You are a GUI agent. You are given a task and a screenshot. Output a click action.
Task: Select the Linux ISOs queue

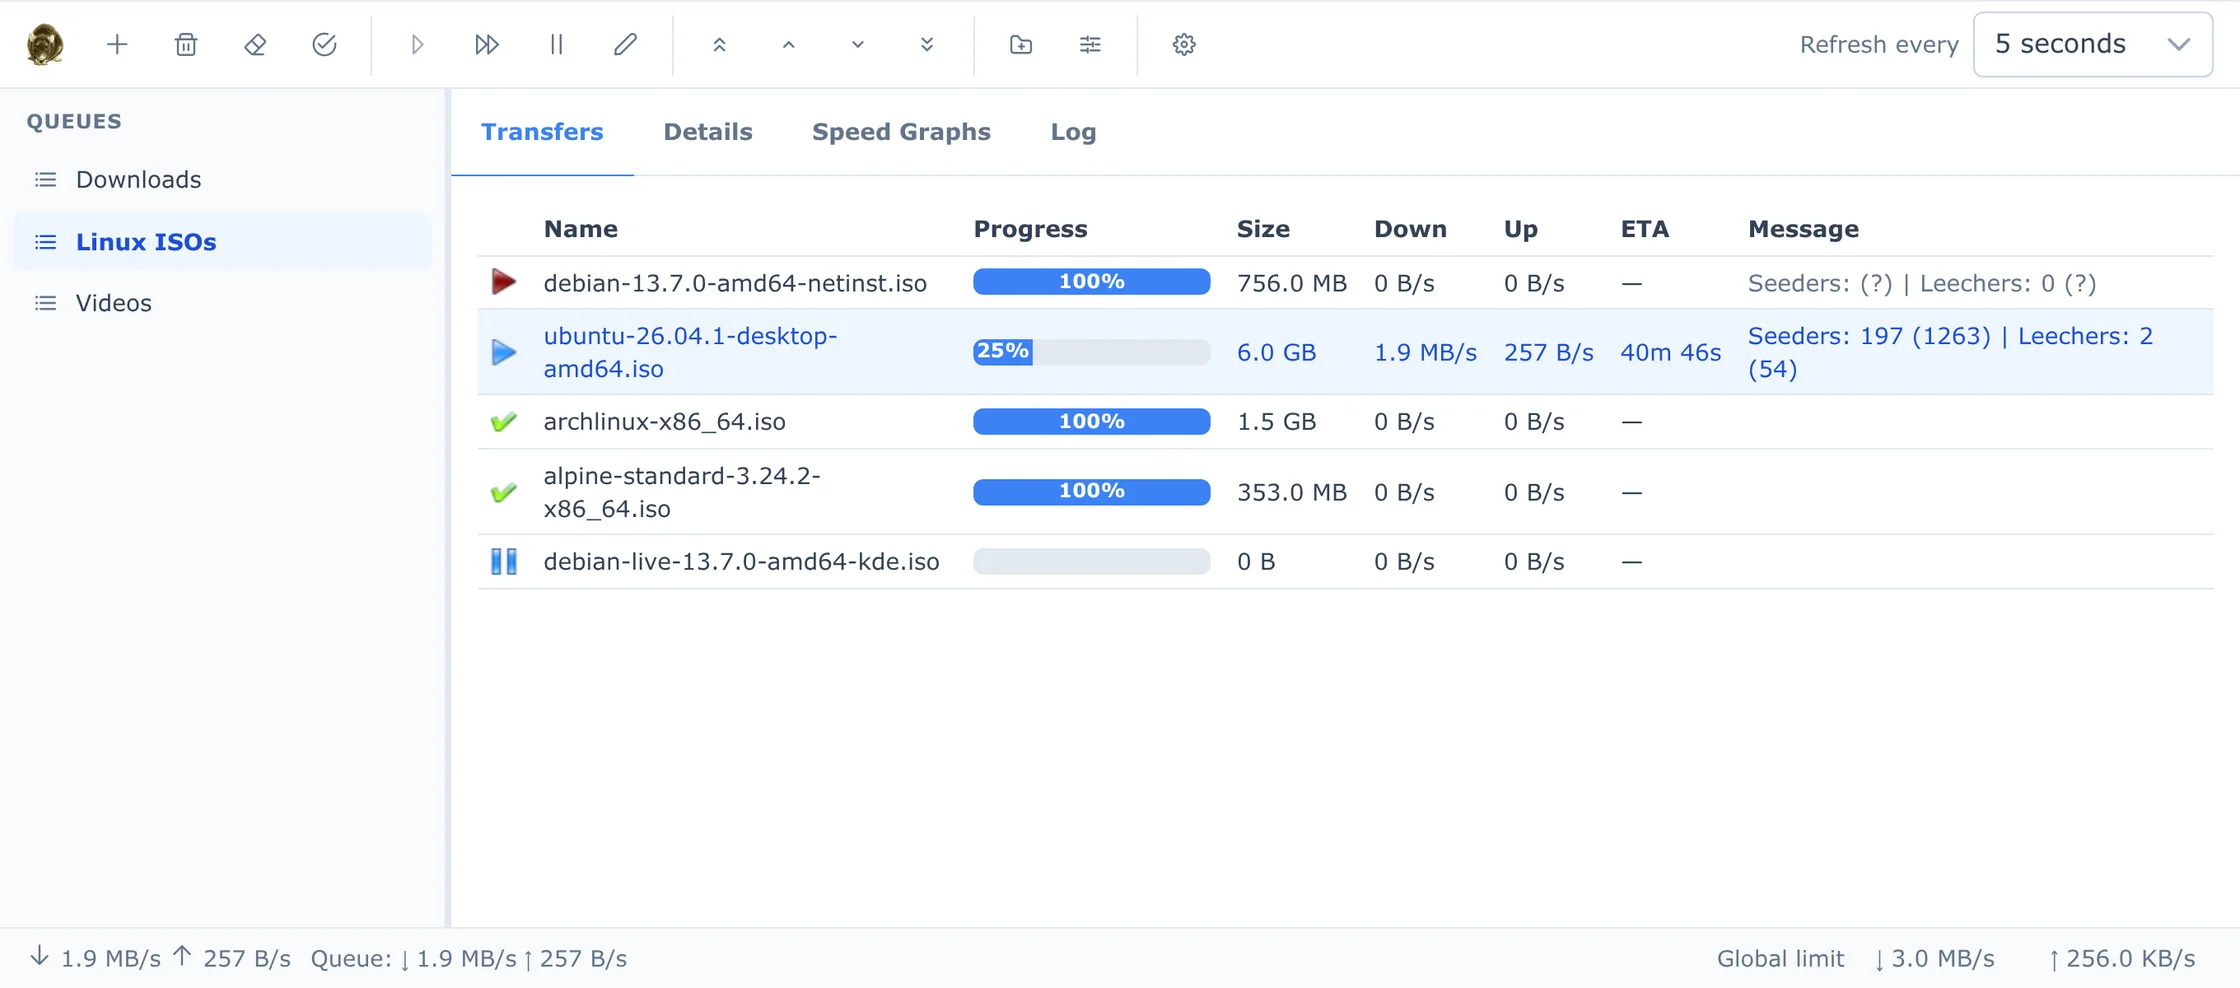pyautogui.click(x=222, y=242)
